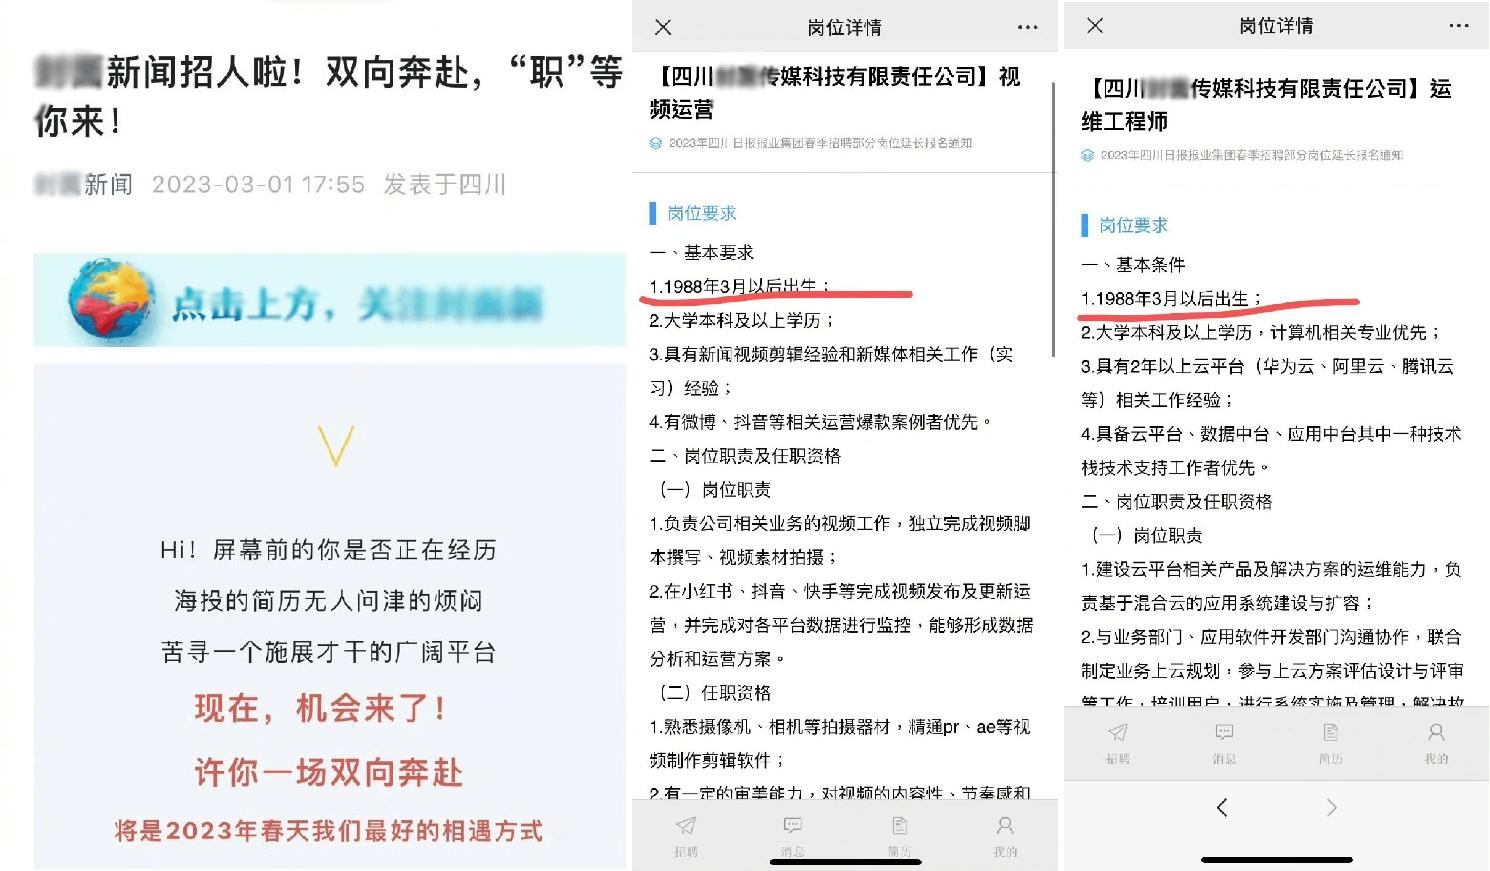Click the scrollbar in middle panel

1053,219
